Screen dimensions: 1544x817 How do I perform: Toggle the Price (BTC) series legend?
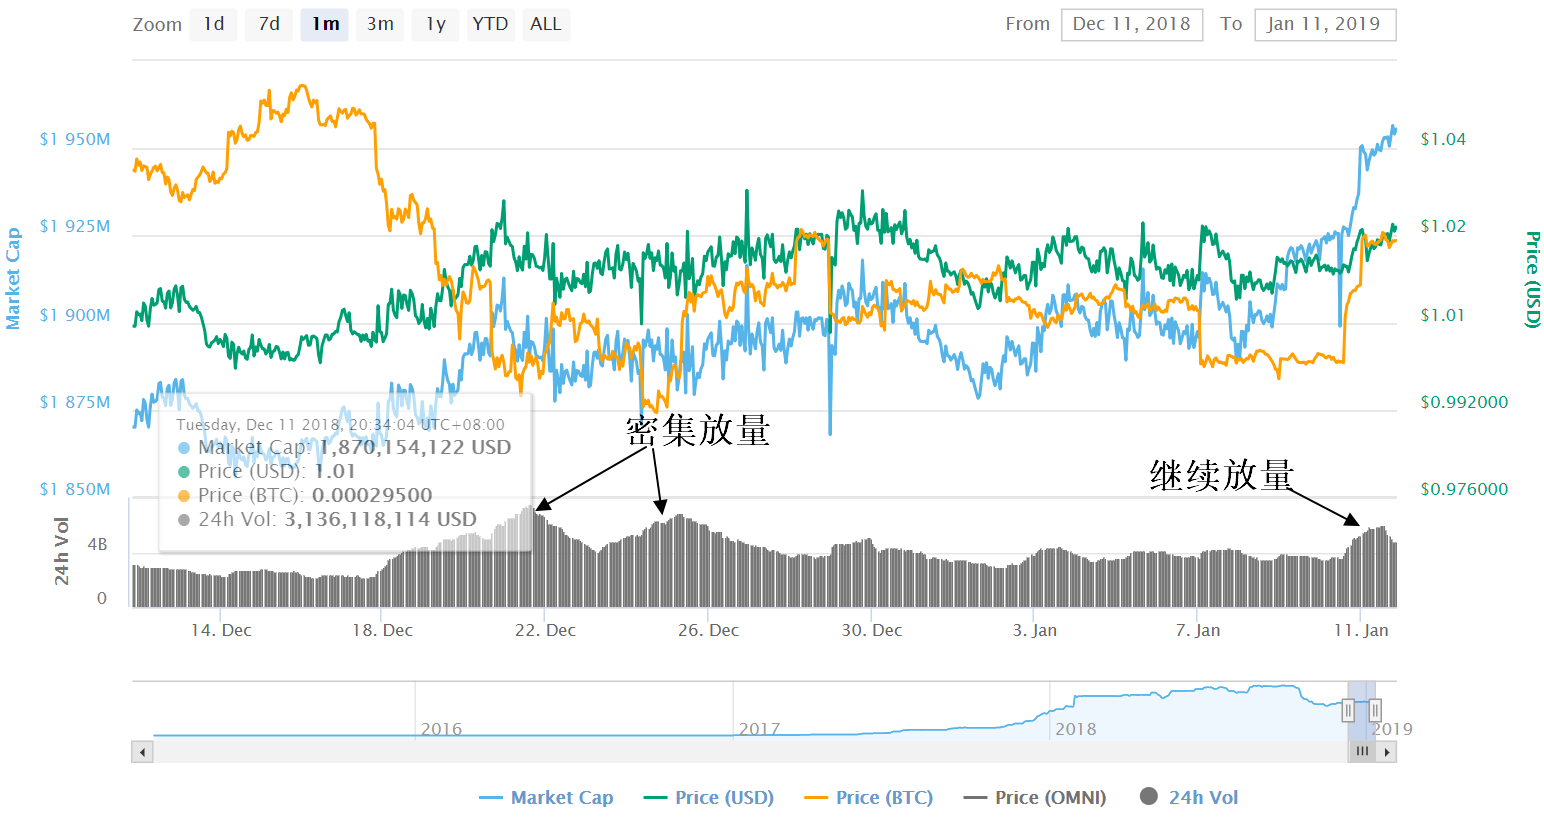point(869,797)
